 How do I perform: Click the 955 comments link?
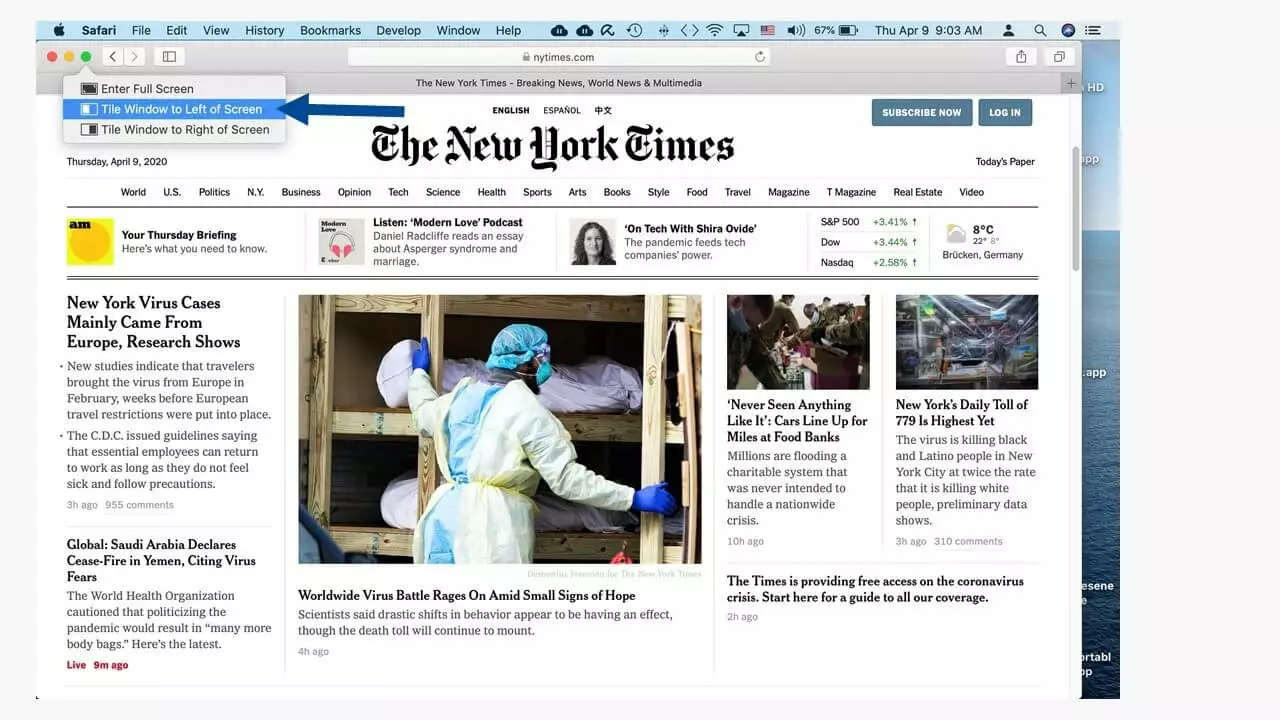point(139,505)
